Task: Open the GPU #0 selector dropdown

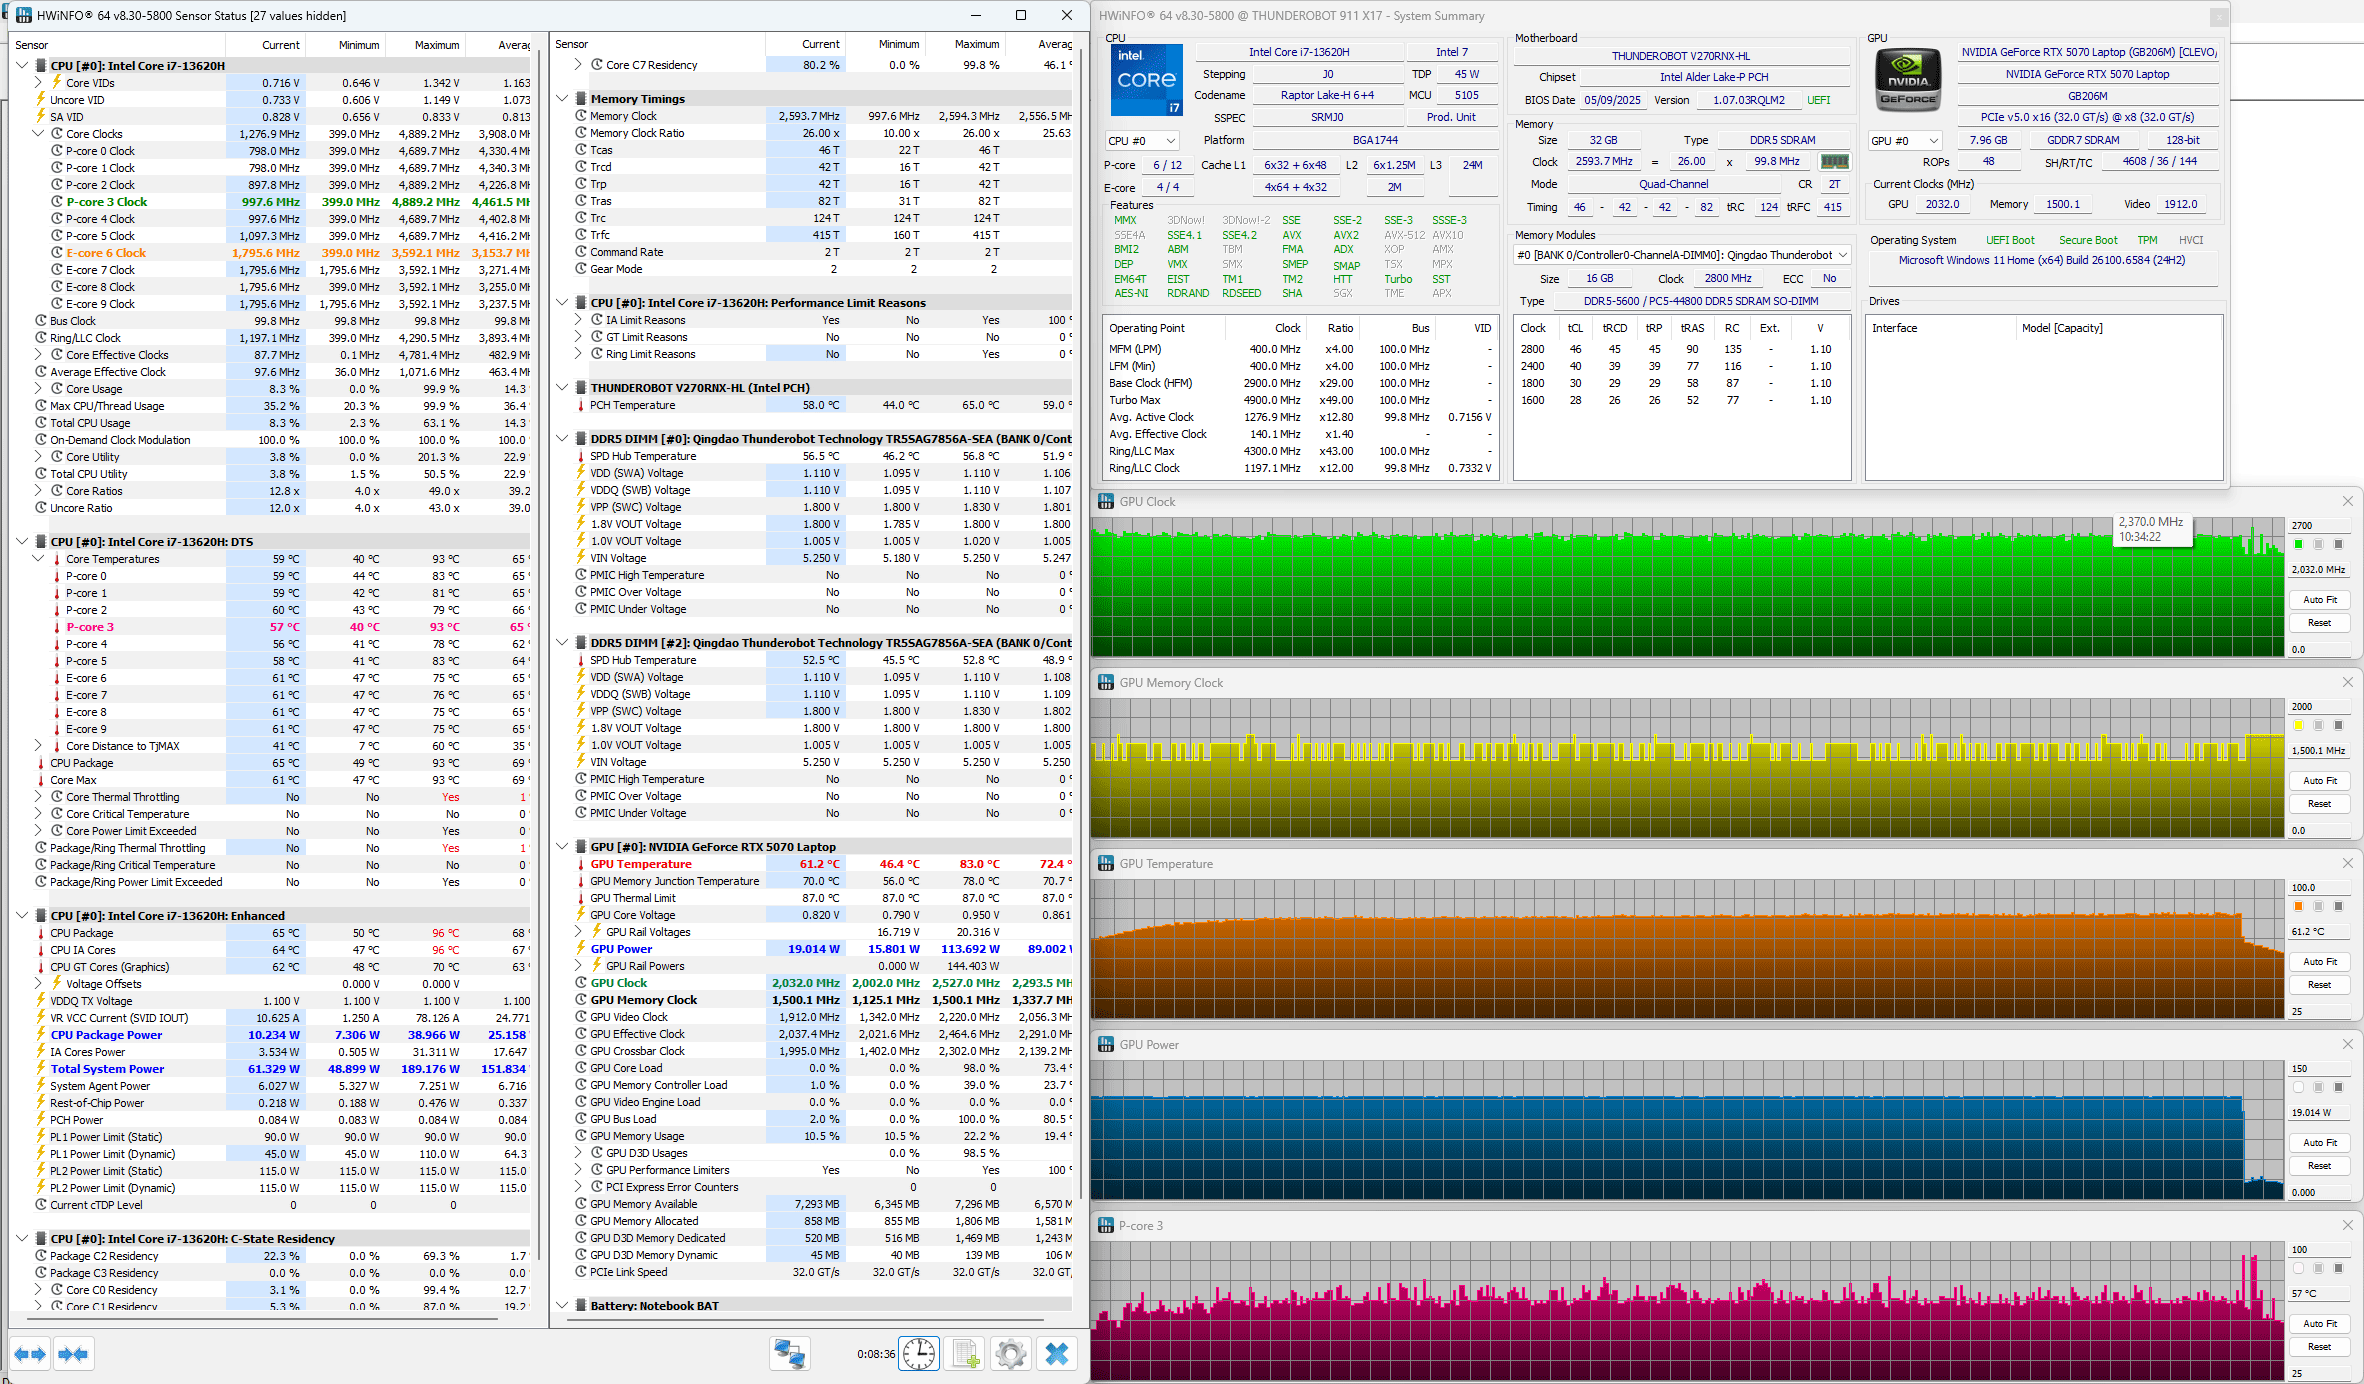Action: coord(1905,141)
